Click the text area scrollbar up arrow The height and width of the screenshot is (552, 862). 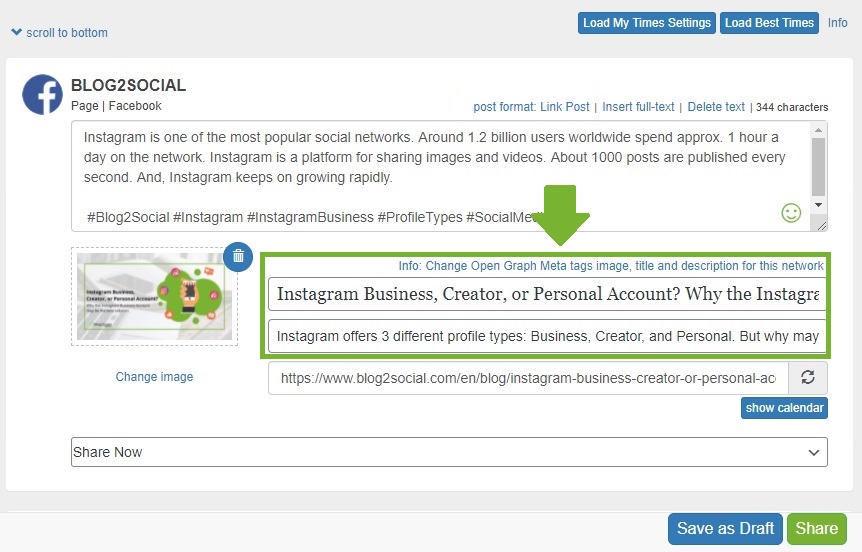click(x=818, y=130)
